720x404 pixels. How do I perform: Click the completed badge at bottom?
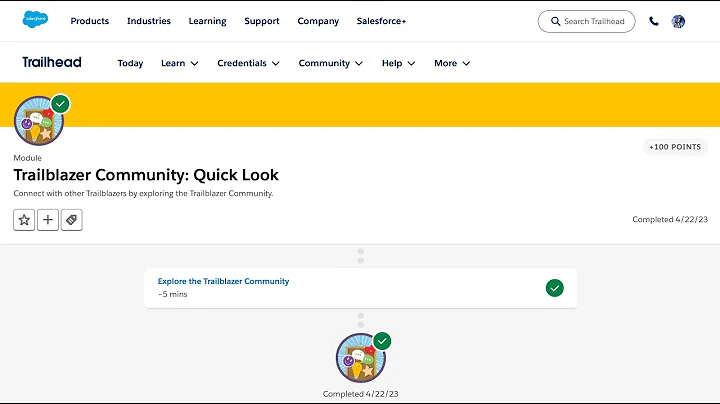point(361,358)
